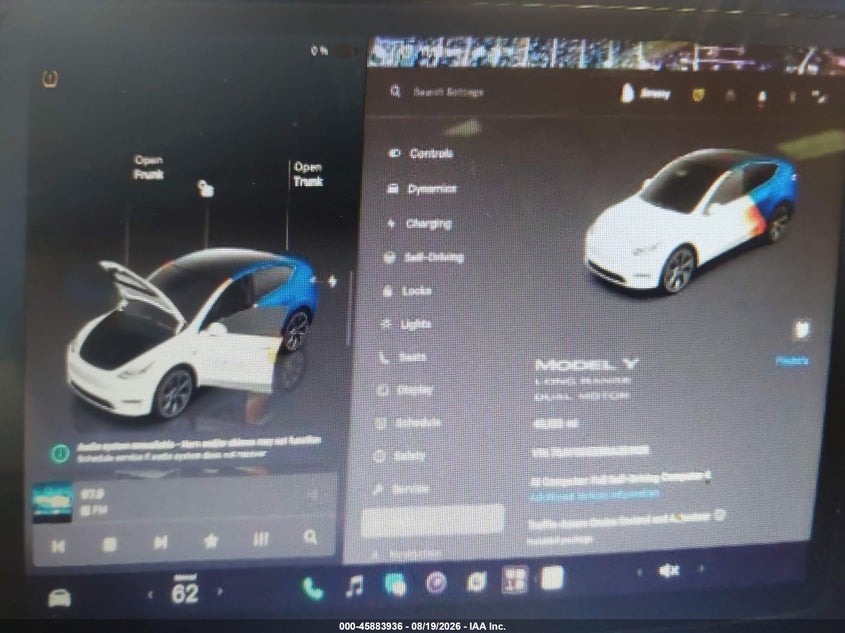Open the Display settings menu

[405, 390]
